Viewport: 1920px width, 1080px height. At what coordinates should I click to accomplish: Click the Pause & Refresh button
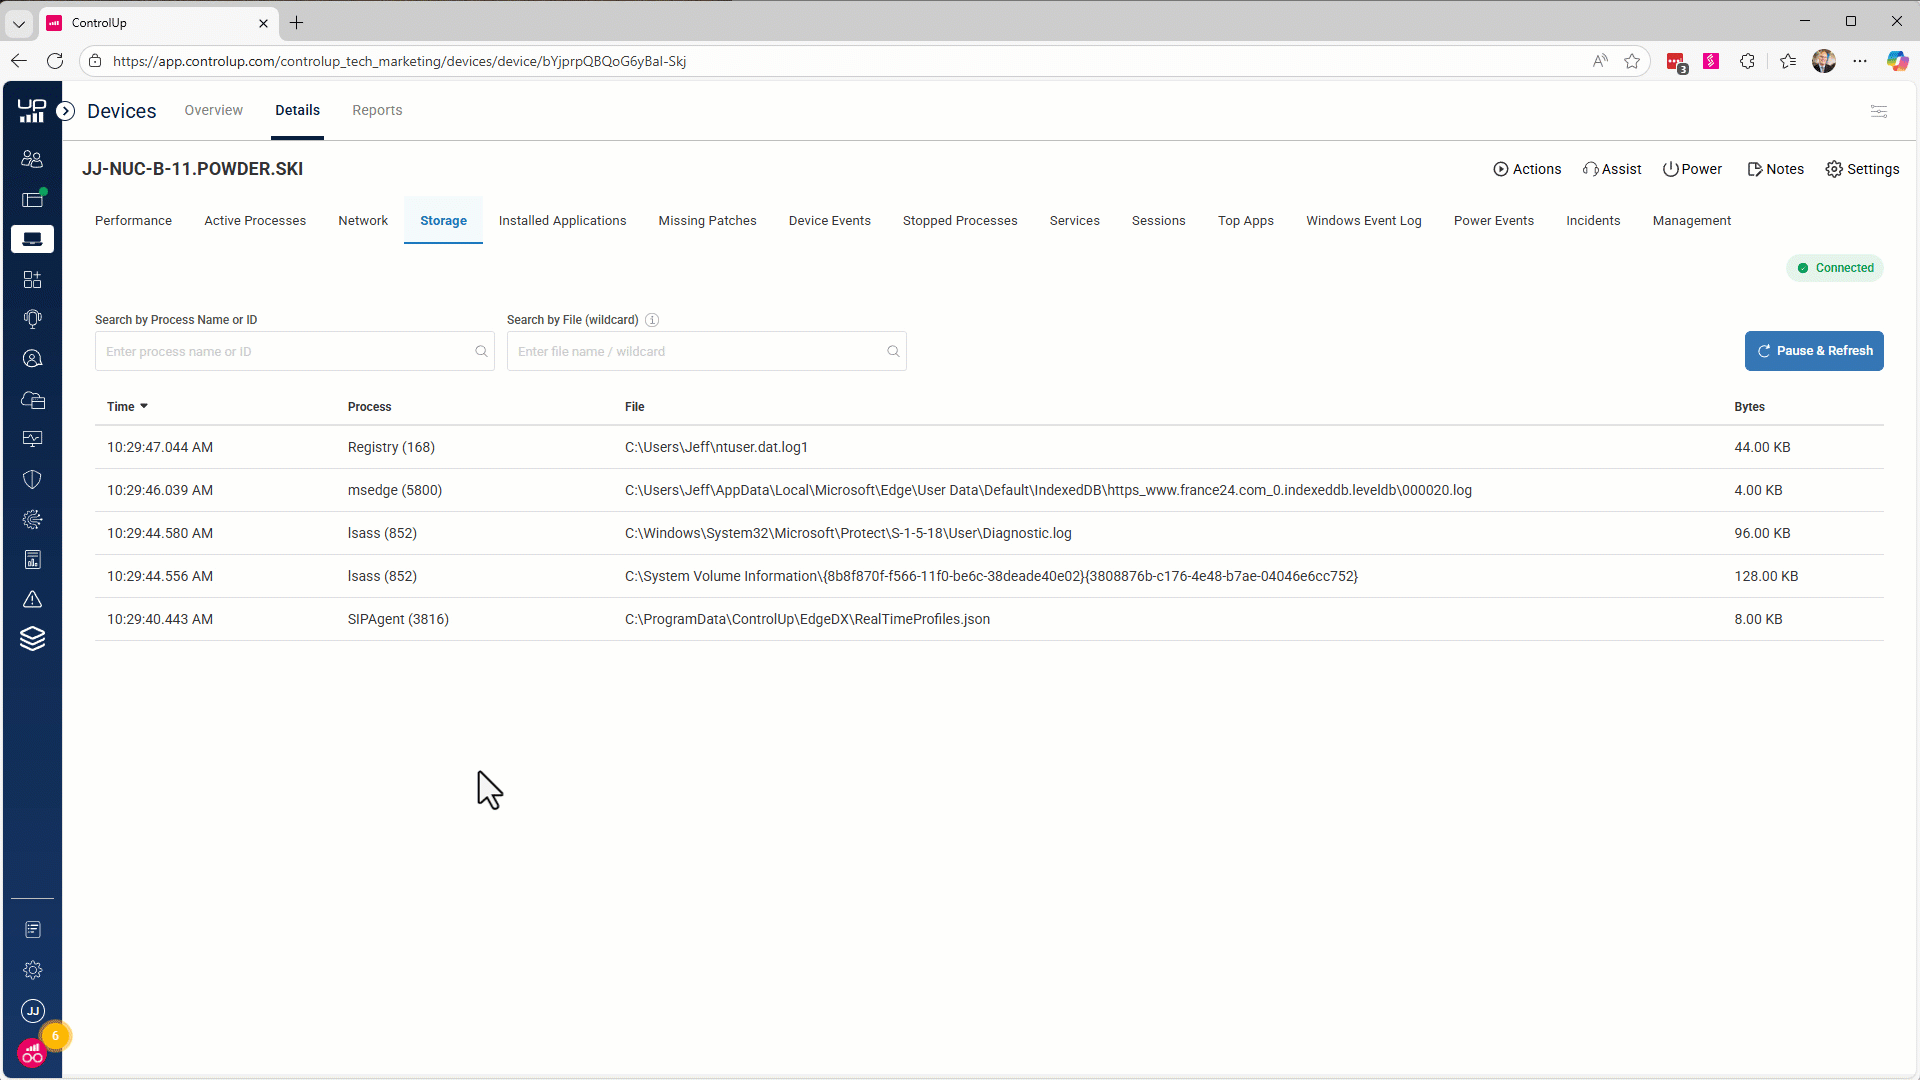(x=1814, y=351)
